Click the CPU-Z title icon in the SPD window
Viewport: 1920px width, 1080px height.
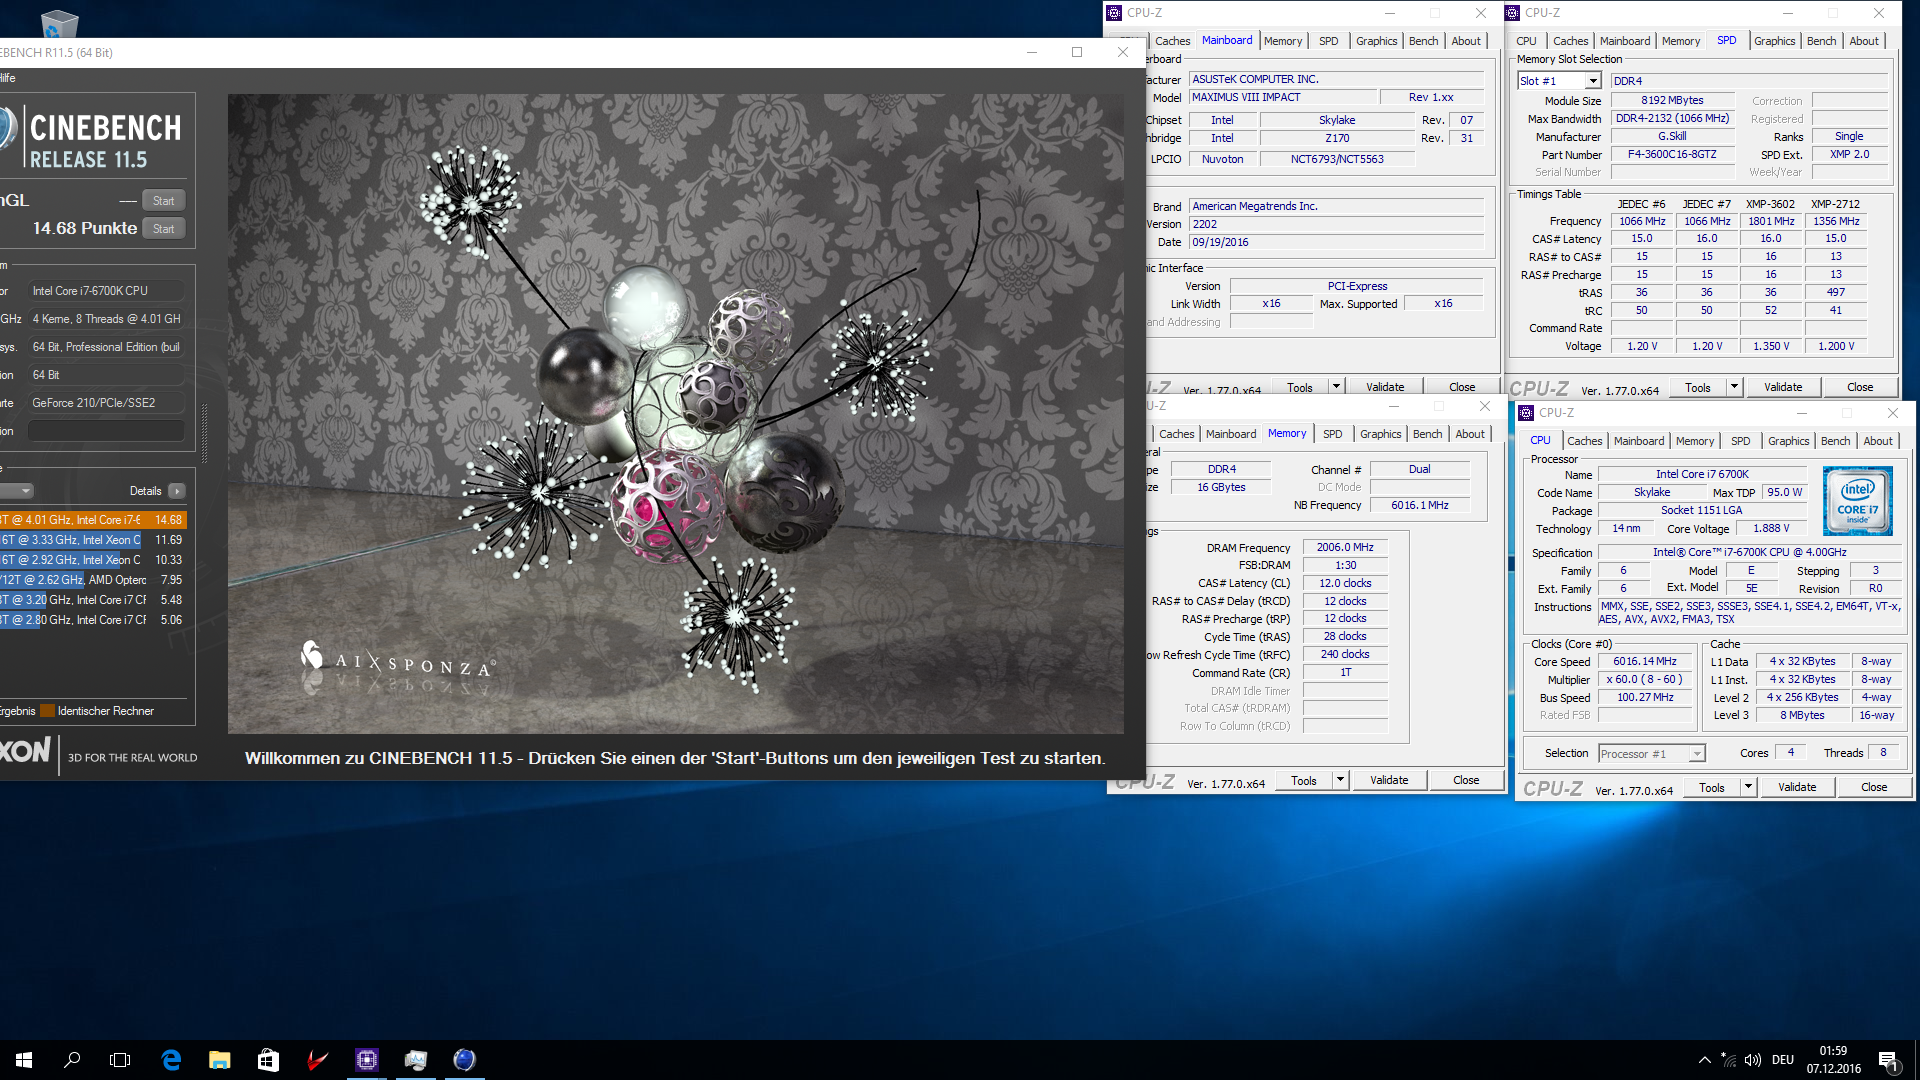(1513, 13)
